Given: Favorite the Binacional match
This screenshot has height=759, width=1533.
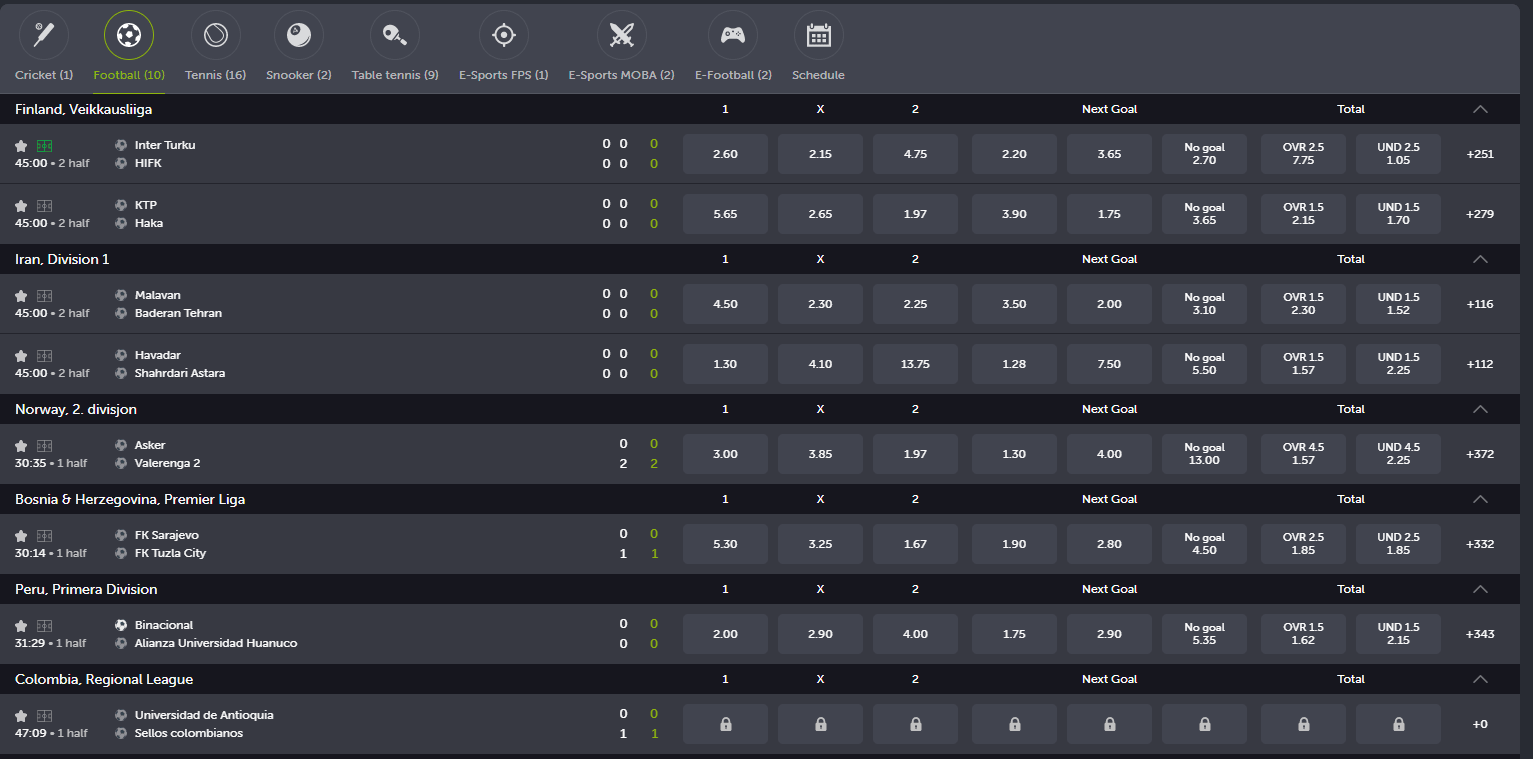Looking at the screenshot, I should click(21, 626).
